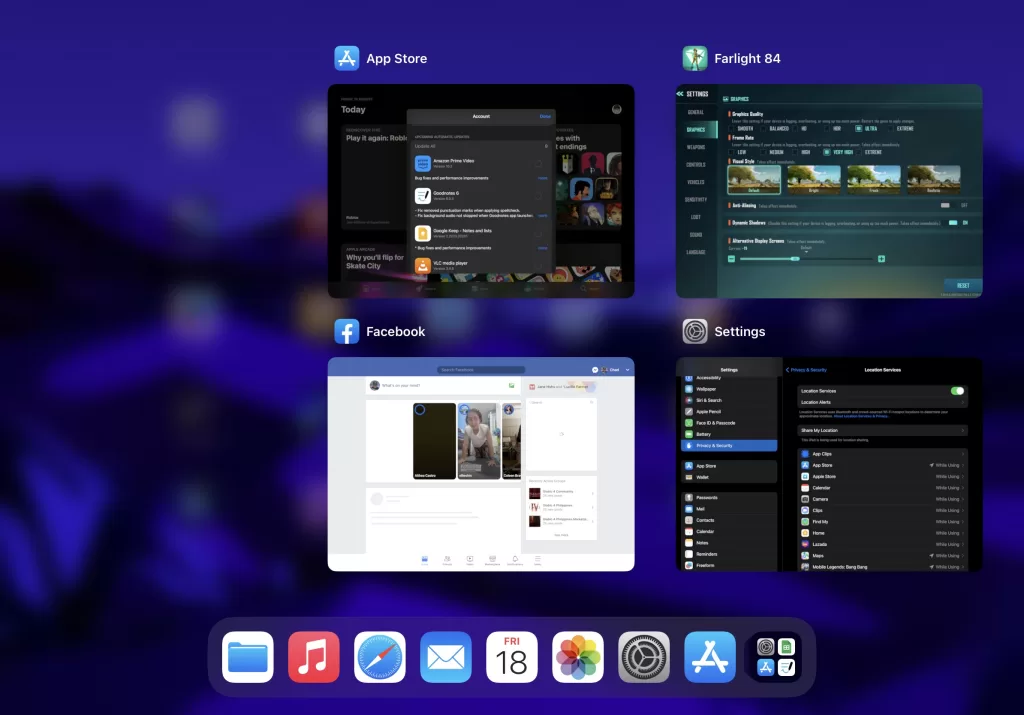Tap Privacy & Security icon in sidebar
Screen dimensions: 1024x715
click(x=688, y=445)
